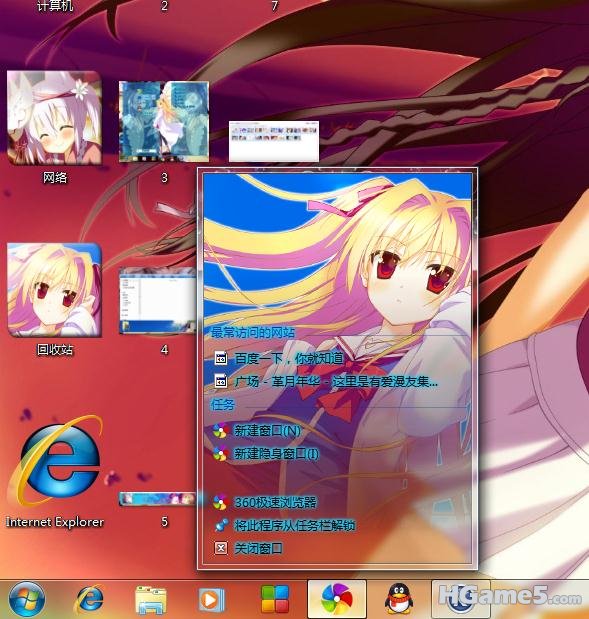Viewport: 589px width, 619px height.
Task: Select the 360 browser taskbar button
Action: click(x=337, y=600)
